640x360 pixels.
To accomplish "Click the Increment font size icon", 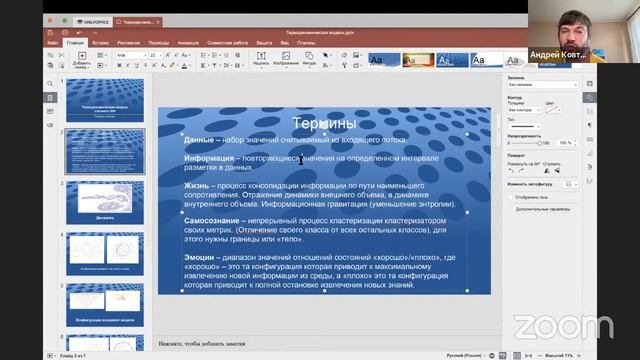I will [168, 55].
